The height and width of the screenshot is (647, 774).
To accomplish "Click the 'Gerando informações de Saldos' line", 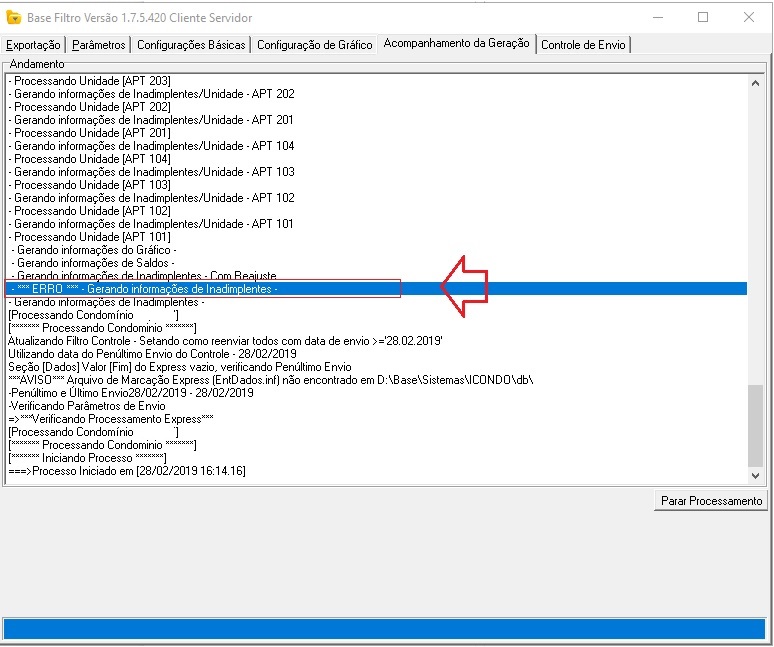I will tap(96, 263).
